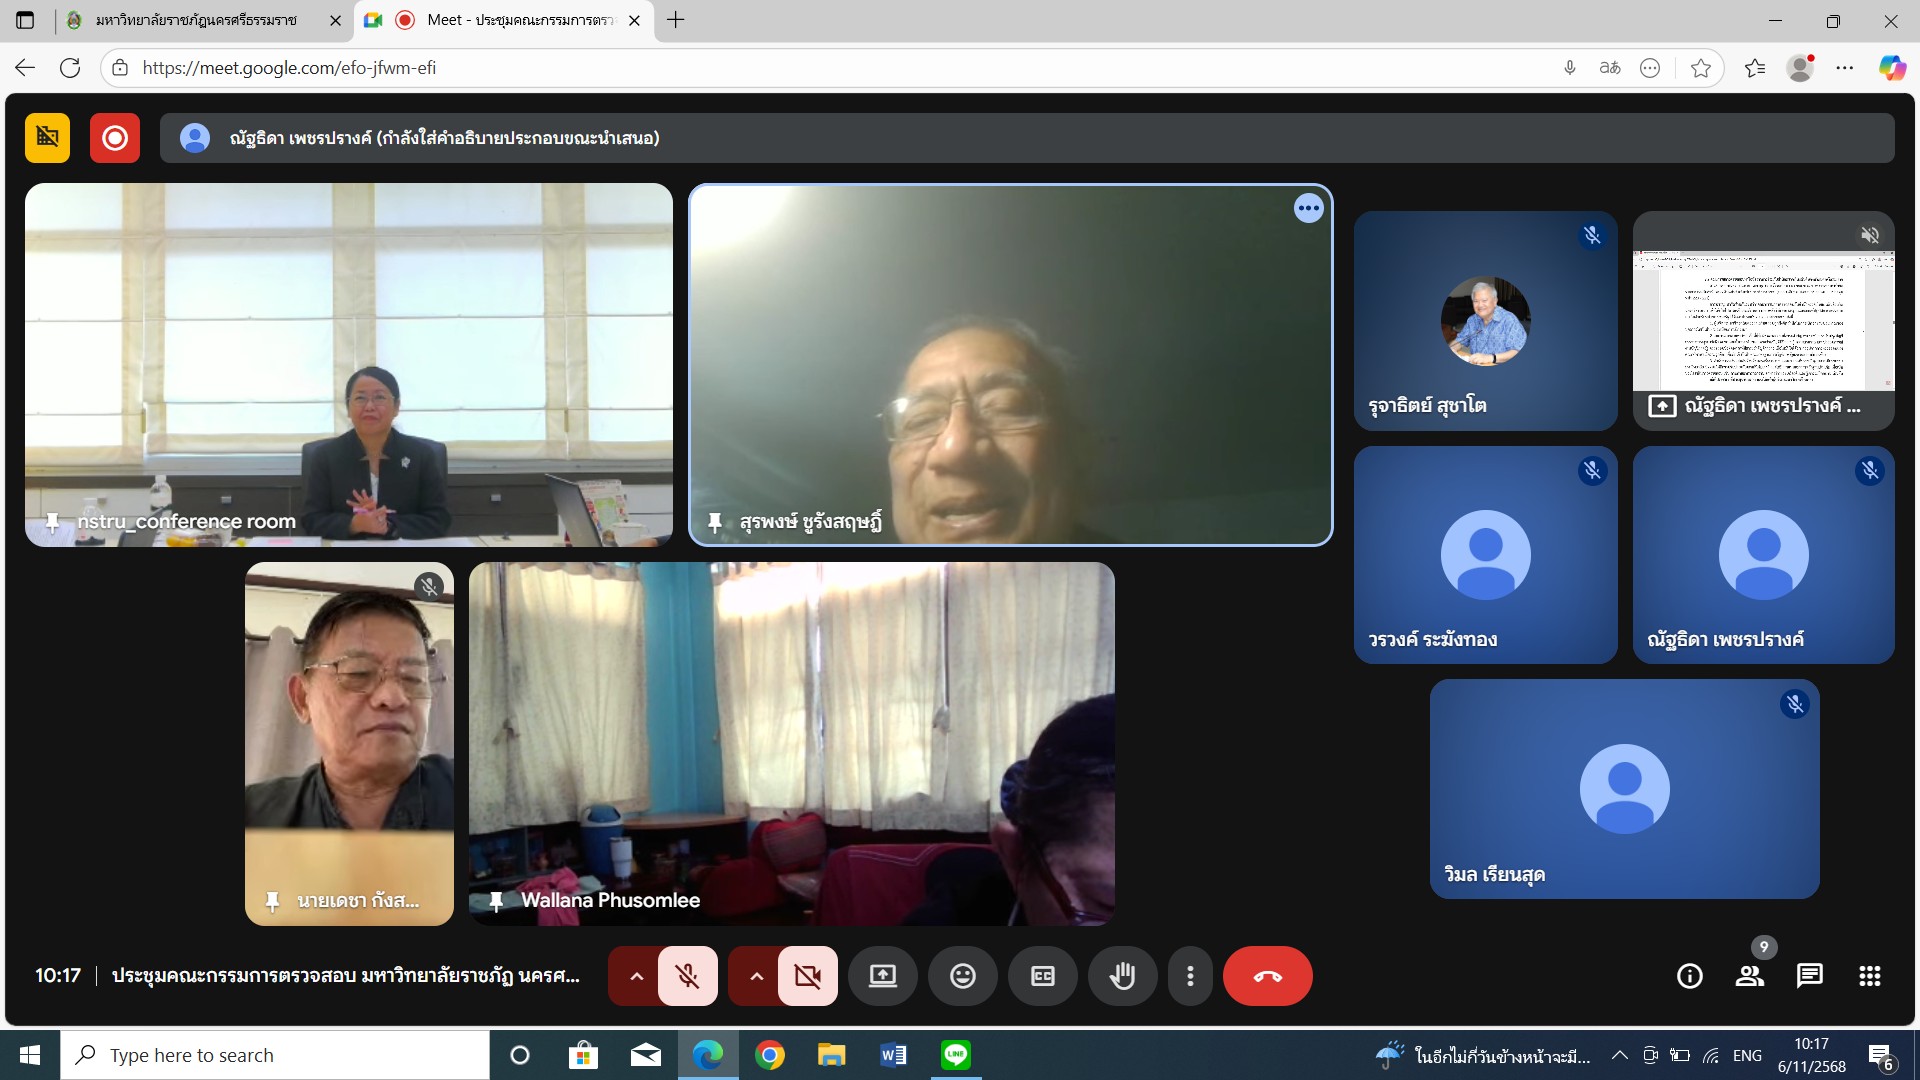The height and width of the screenshot is (1080, 1920).
Task: Click the red recording indicator icon
Action: pyautogui.click(x=115, y=138)
